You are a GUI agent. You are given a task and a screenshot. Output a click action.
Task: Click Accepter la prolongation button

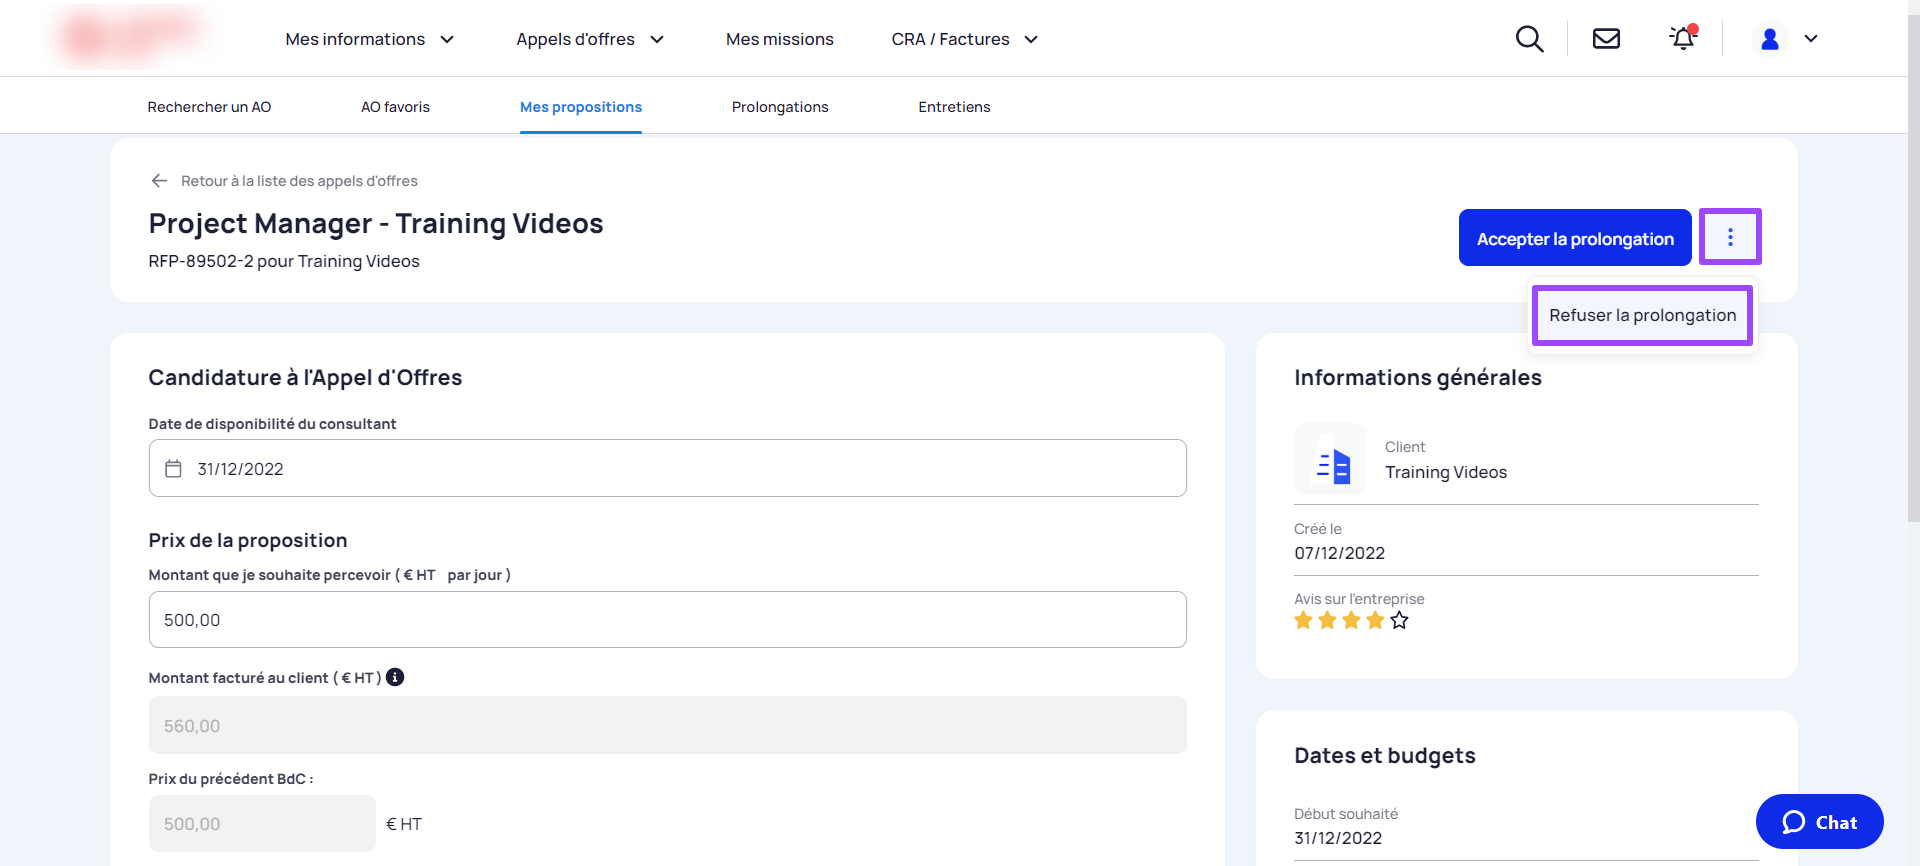pyautogui.click(x=1575, y=237)
